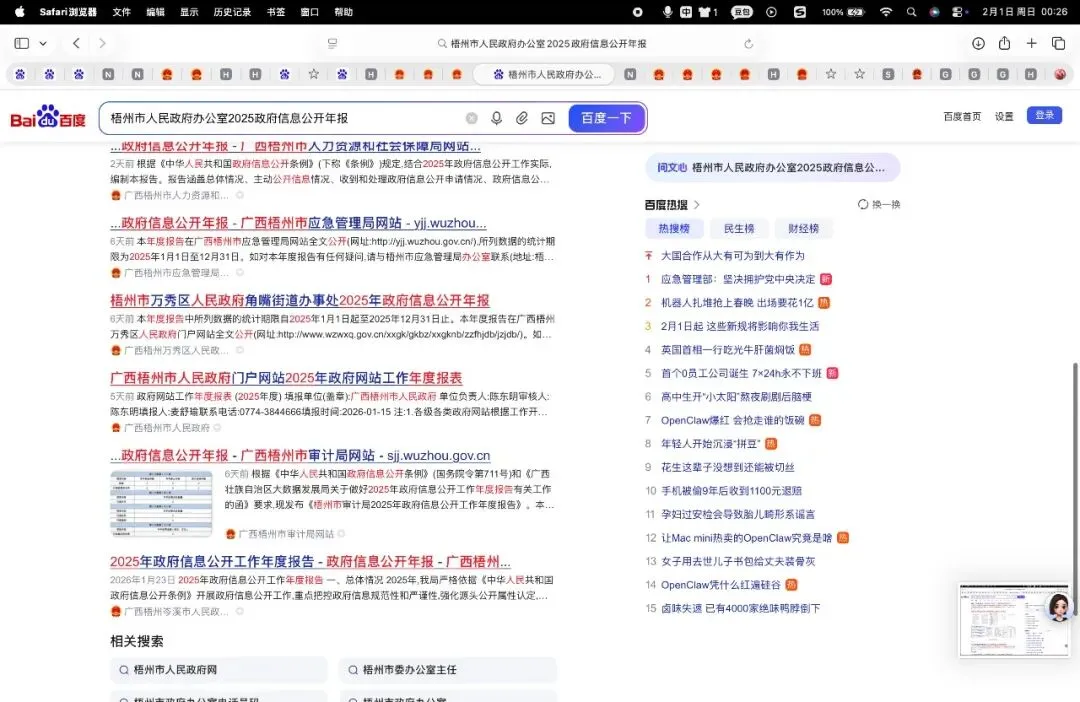Click the 豆包 menu bar icon

(742, 12)
